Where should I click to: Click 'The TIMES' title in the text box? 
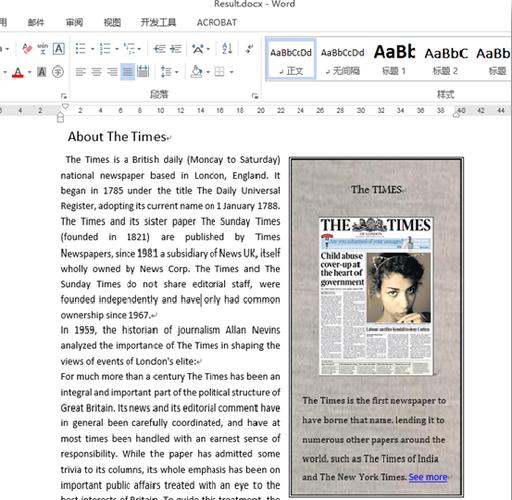tap(376, 190)
